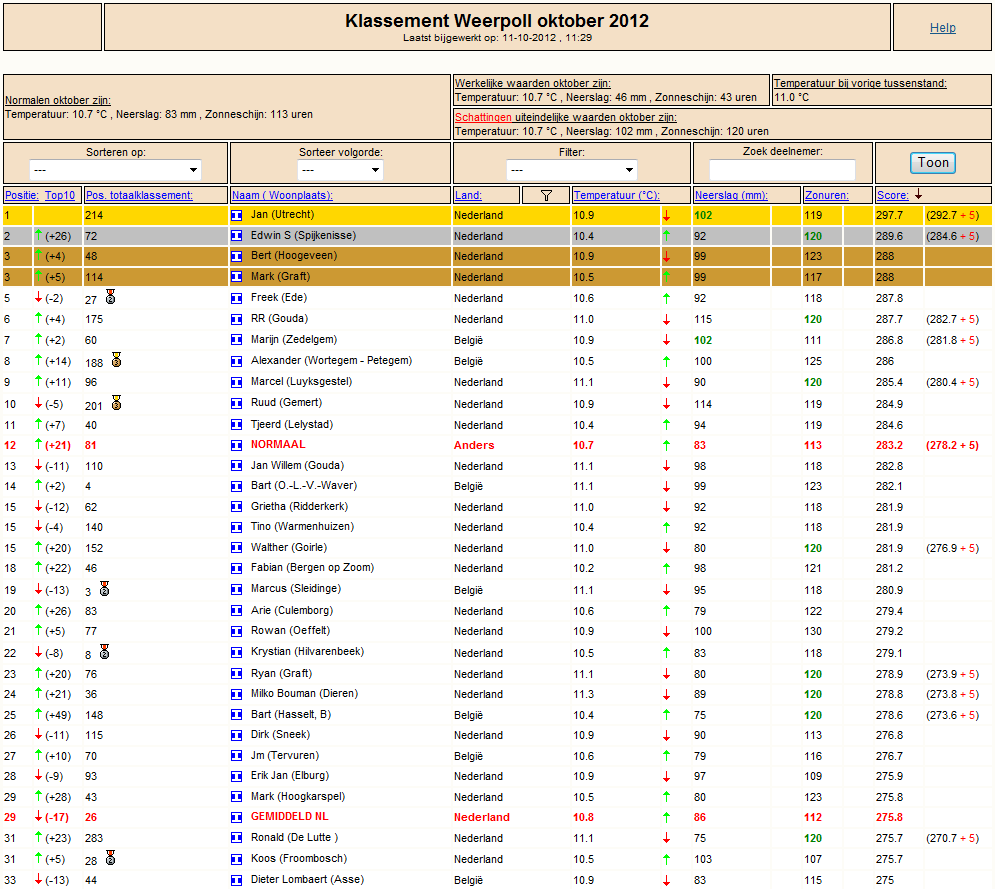
Task: Click the blue icon next to Edwin S (Spijkenisse)
Action: [x=237, y=236]
